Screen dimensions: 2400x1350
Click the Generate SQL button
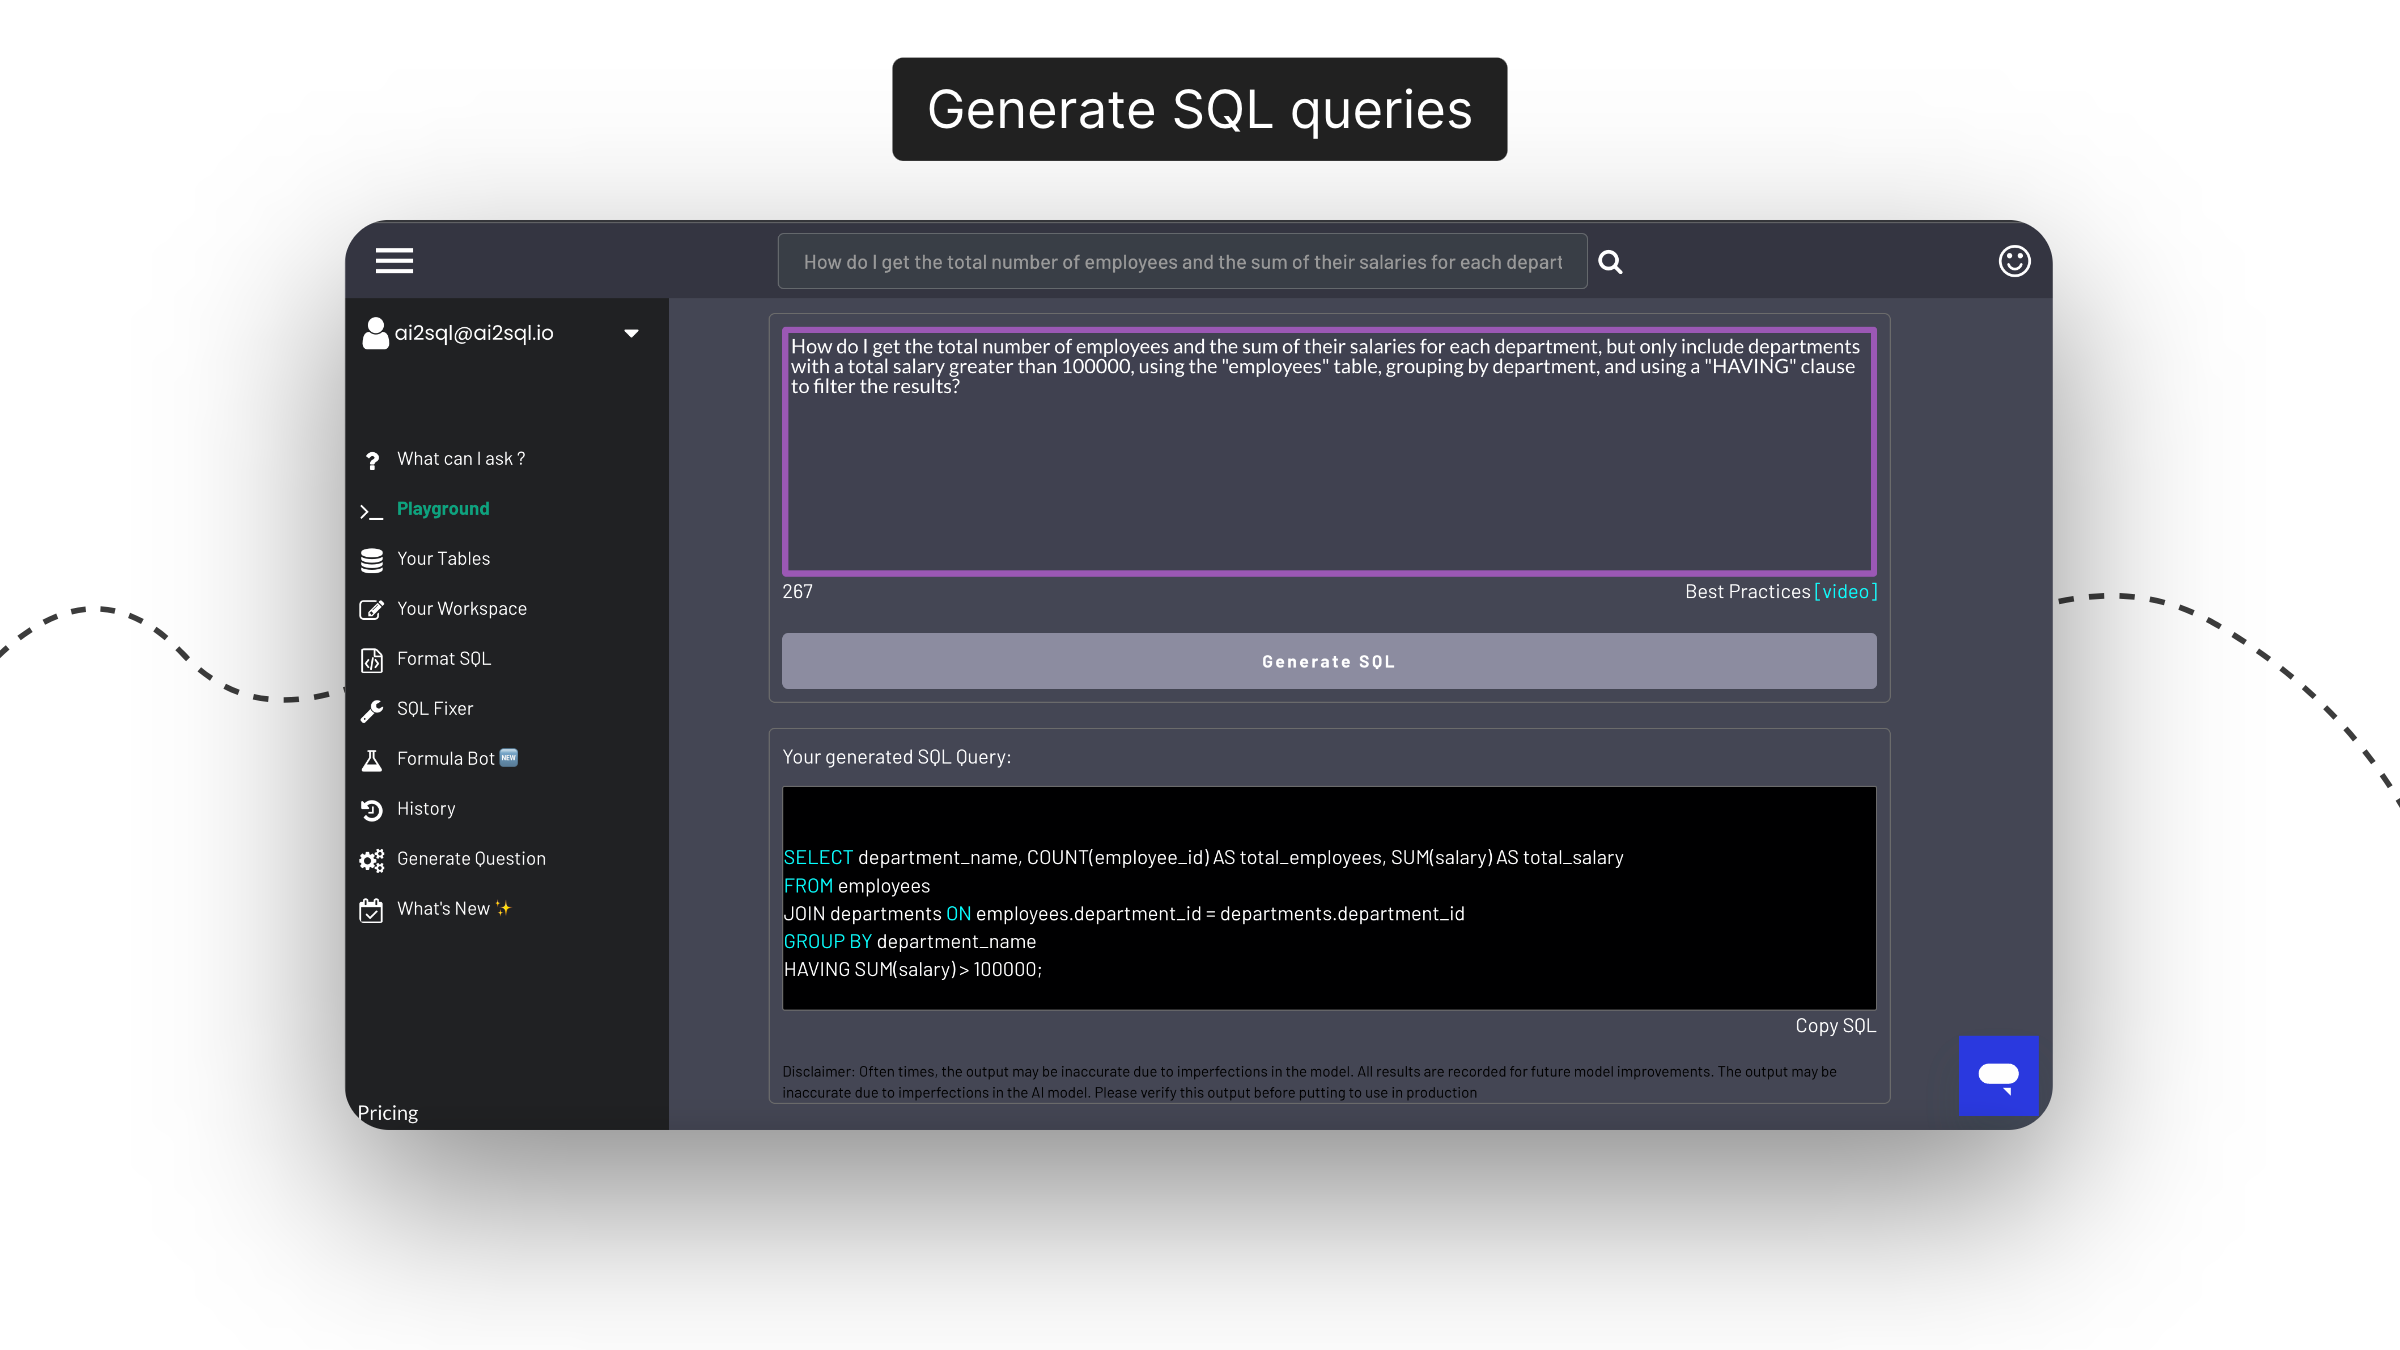(1327, 659)
